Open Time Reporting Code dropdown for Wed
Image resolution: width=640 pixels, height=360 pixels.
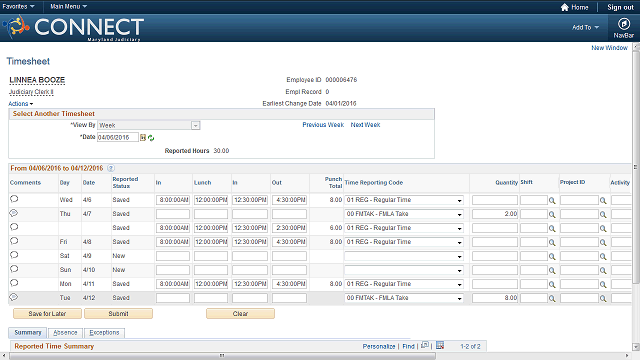point(404,200)
